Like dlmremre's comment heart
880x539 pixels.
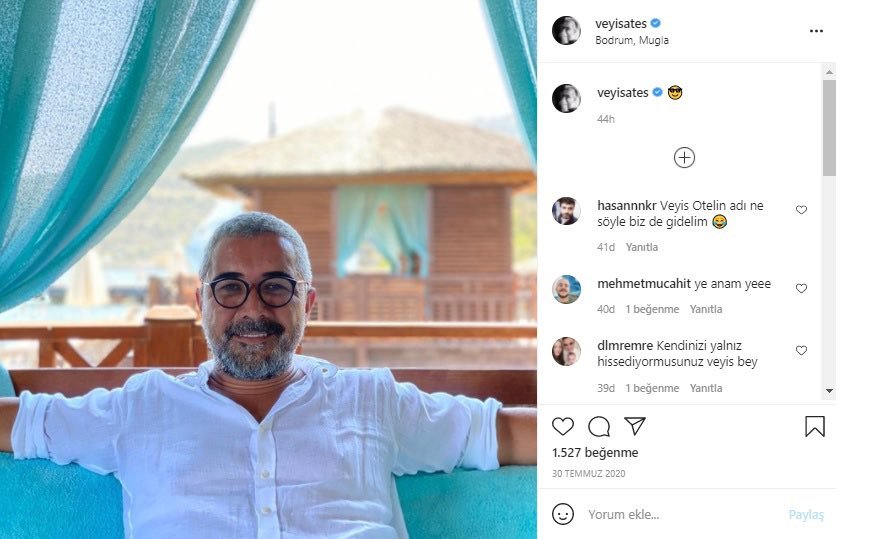(801, 350)
